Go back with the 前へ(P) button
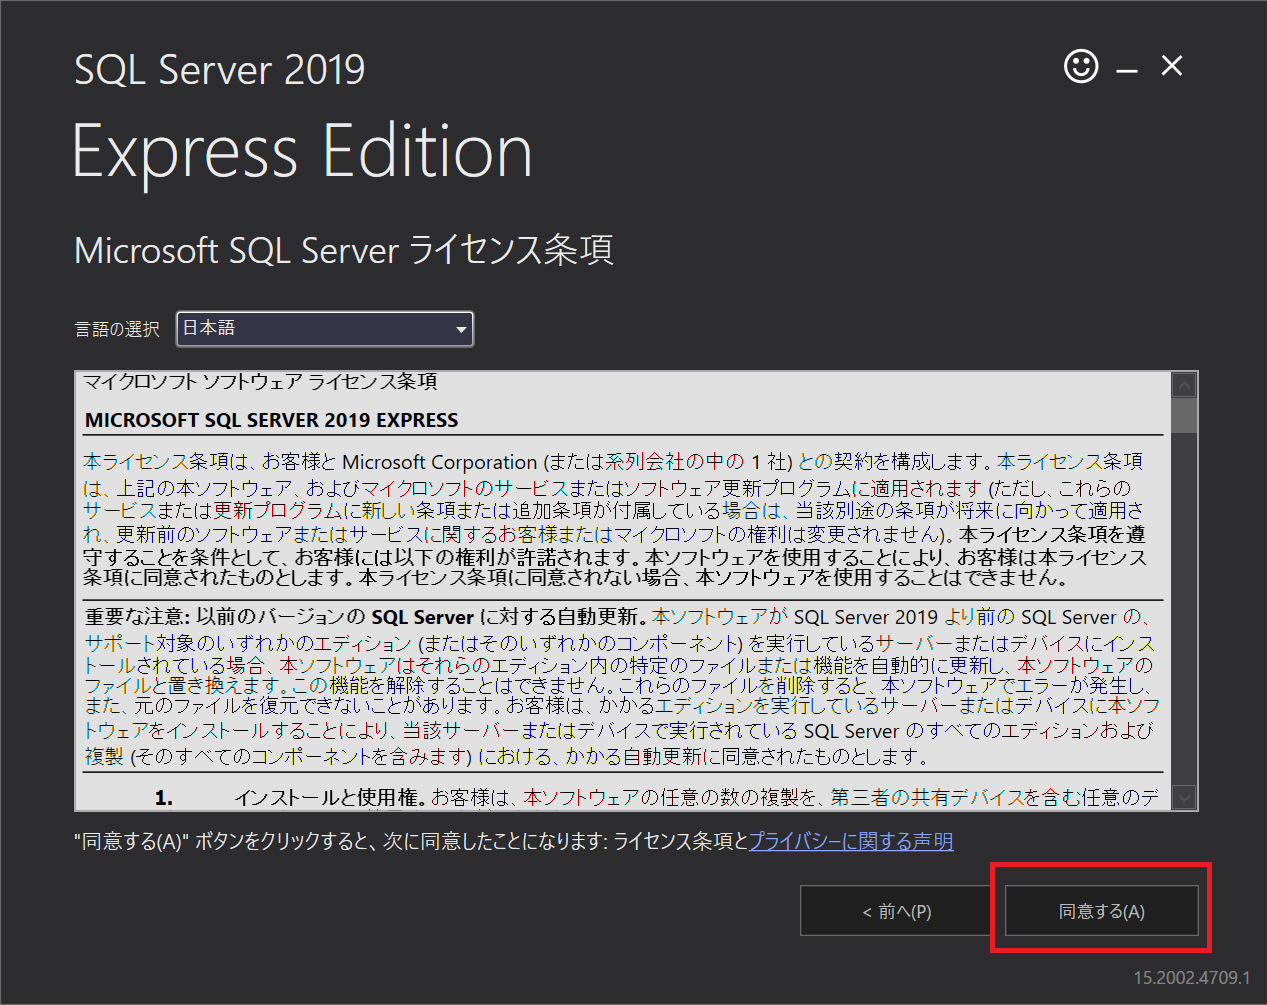Screen dimensions: 1267x1005 (897, 911)
